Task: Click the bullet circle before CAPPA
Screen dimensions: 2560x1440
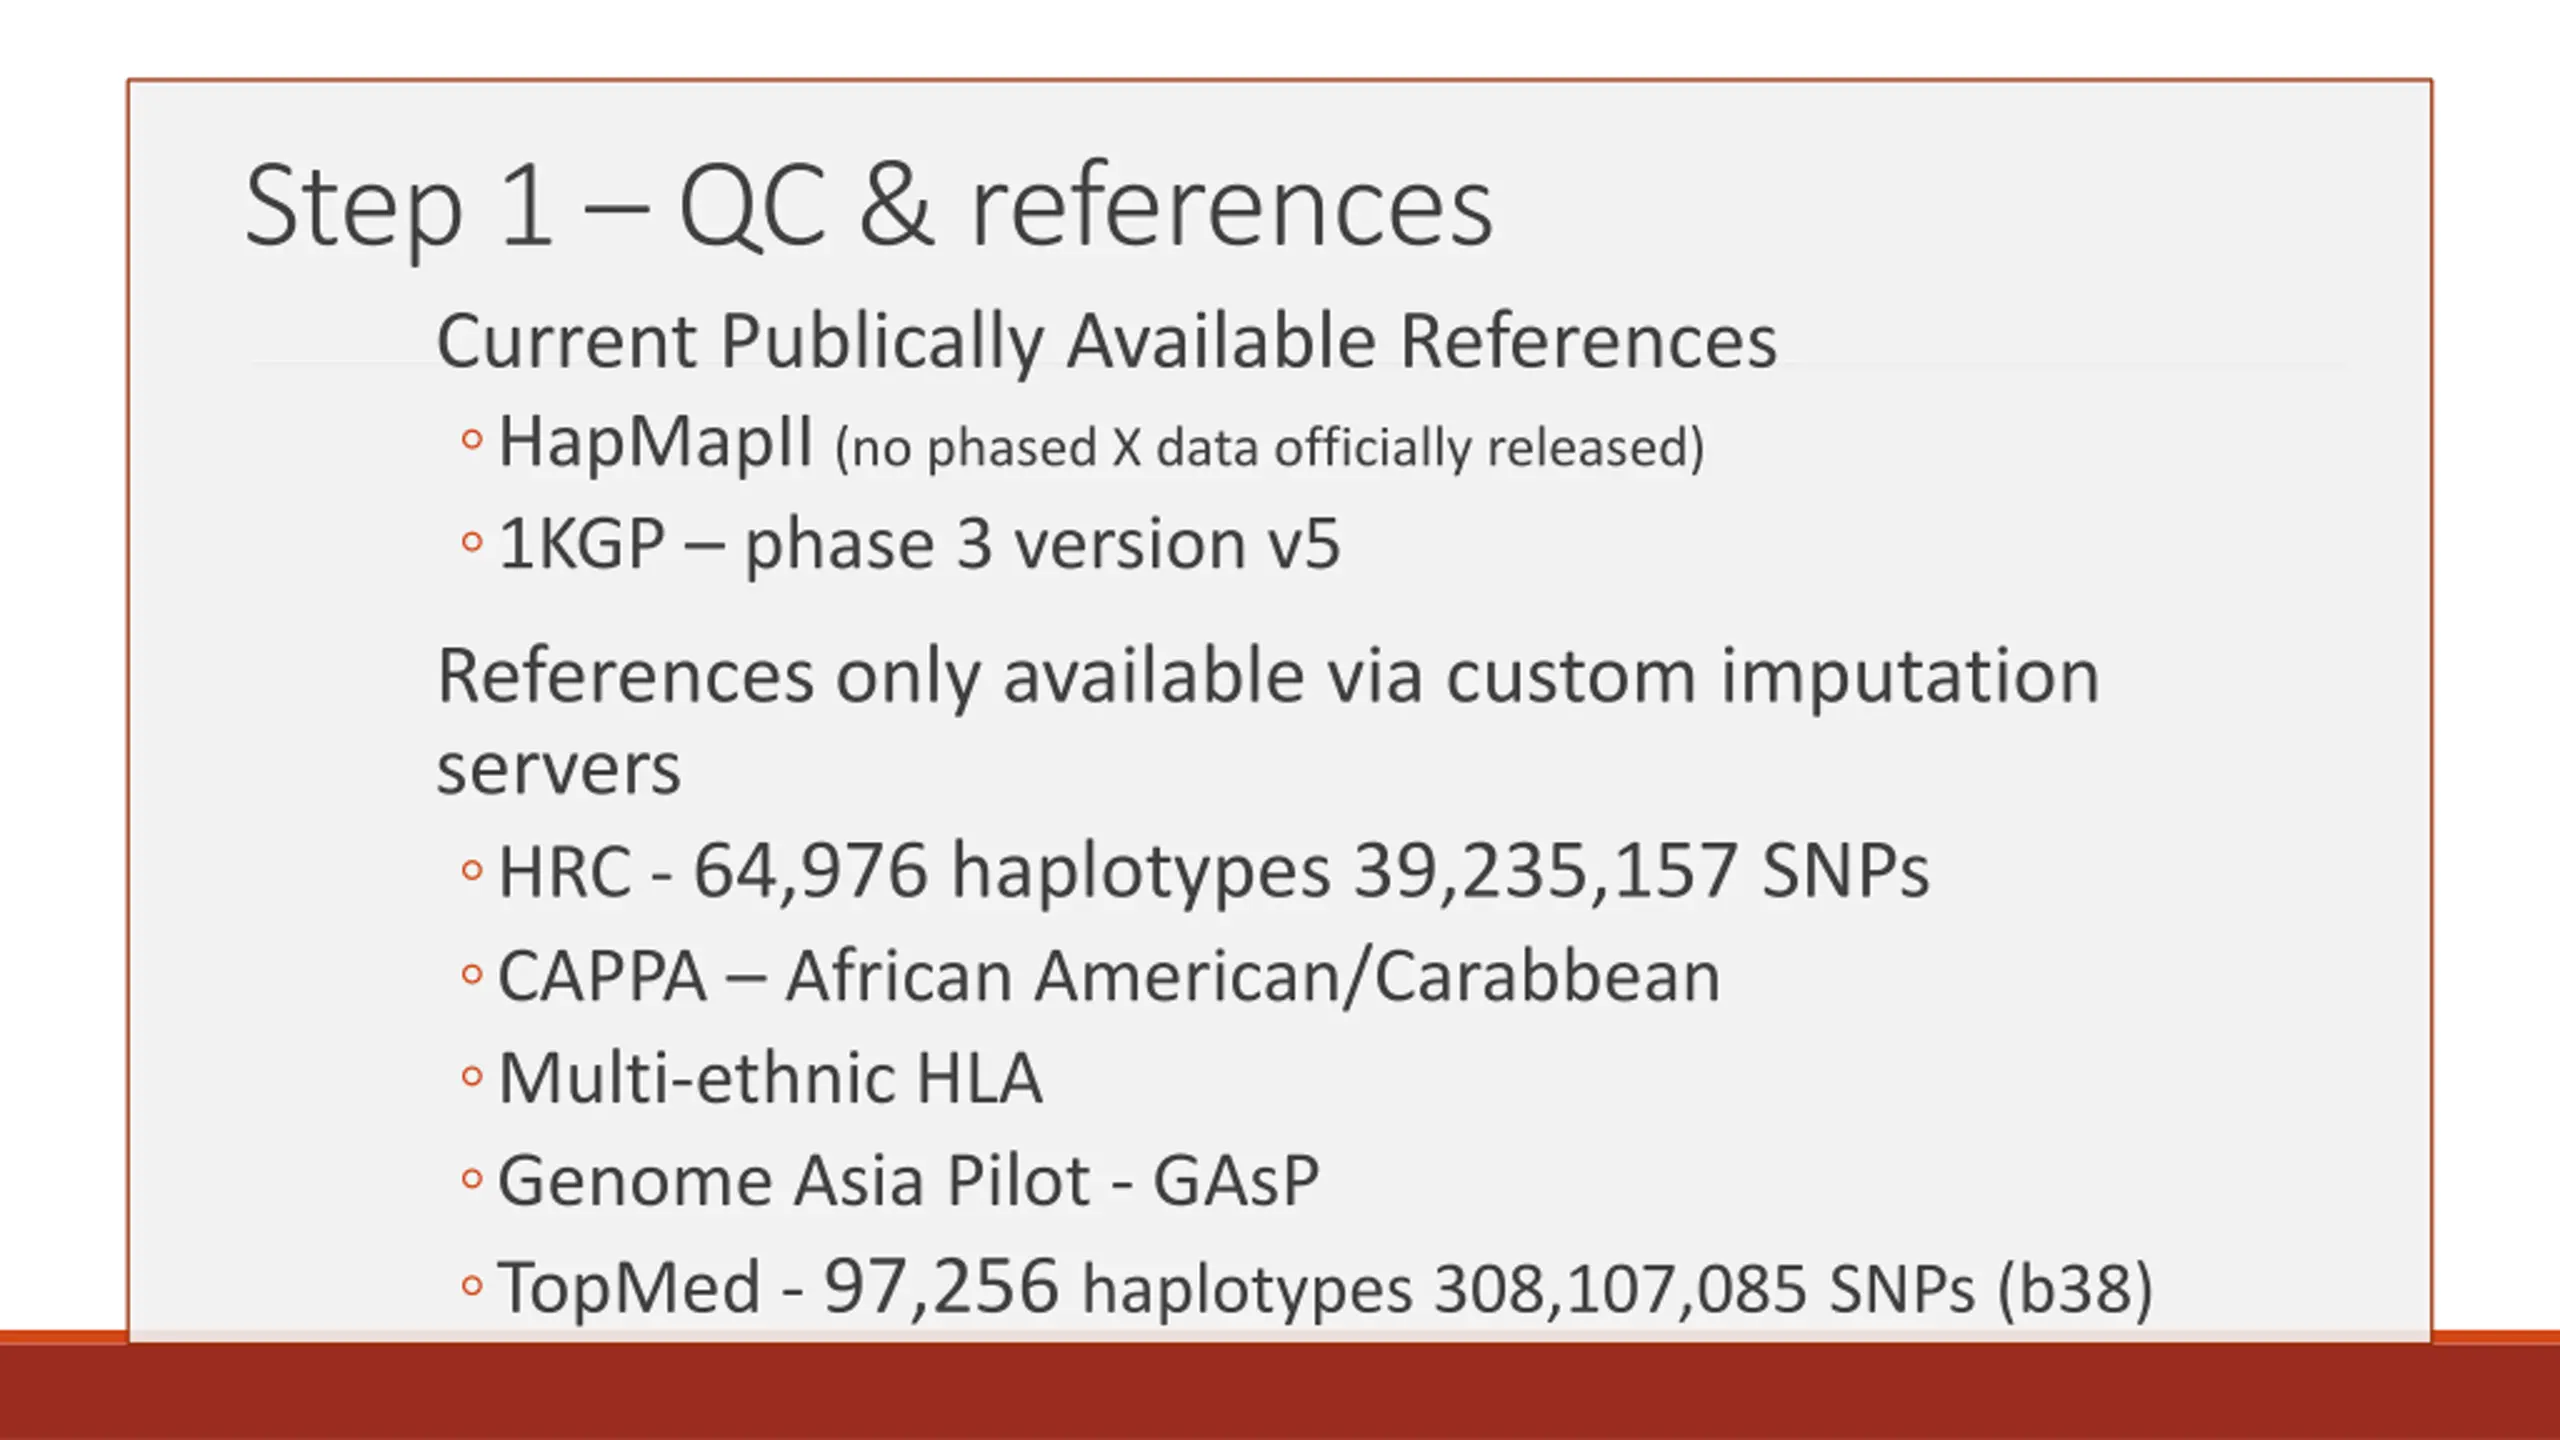Action: pos(472,974)
